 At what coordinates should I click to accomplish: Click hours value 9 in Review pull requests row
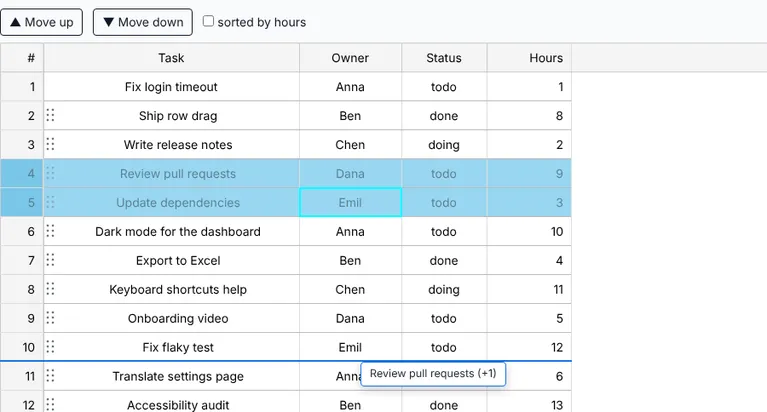529,173
